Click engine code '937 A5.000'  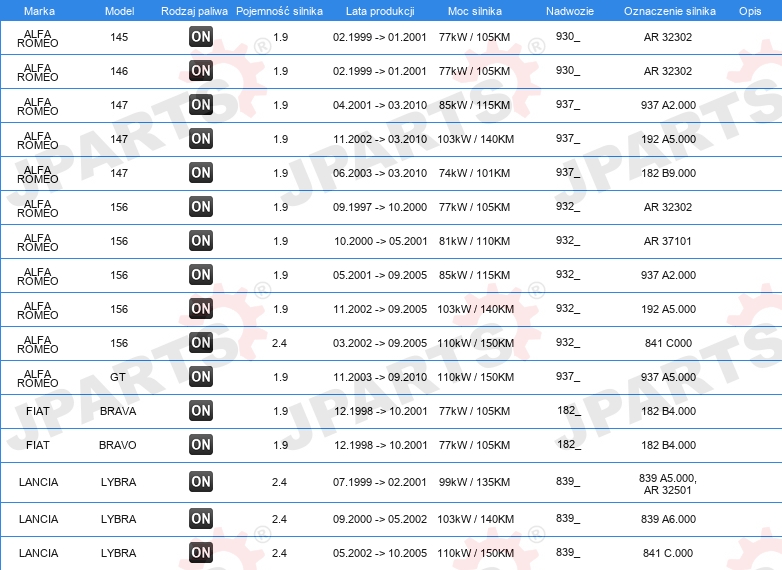coord(668,377)
